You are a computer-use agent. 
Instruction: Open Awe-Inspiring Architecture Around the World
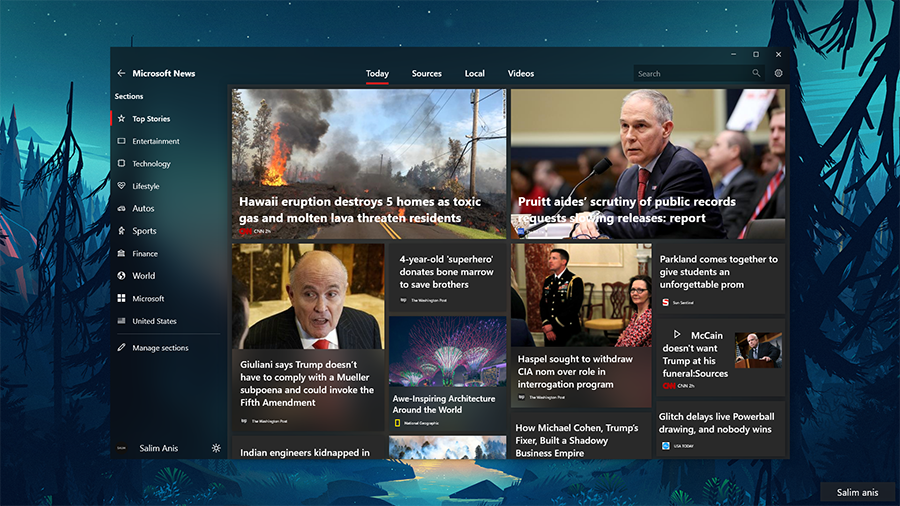[444, 404]
